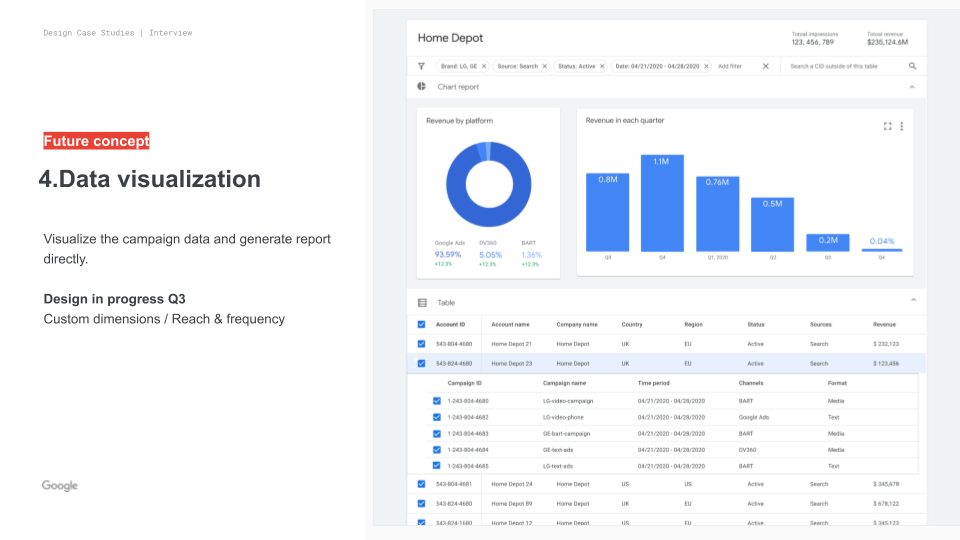Click the Revenue by platform donut chart
This screenshot has height=540, width=960.
coord(489,184)
